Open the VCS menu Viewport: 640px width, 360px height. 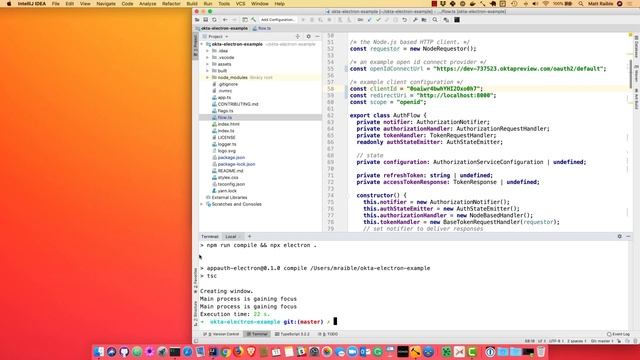[x=240, y=4]
